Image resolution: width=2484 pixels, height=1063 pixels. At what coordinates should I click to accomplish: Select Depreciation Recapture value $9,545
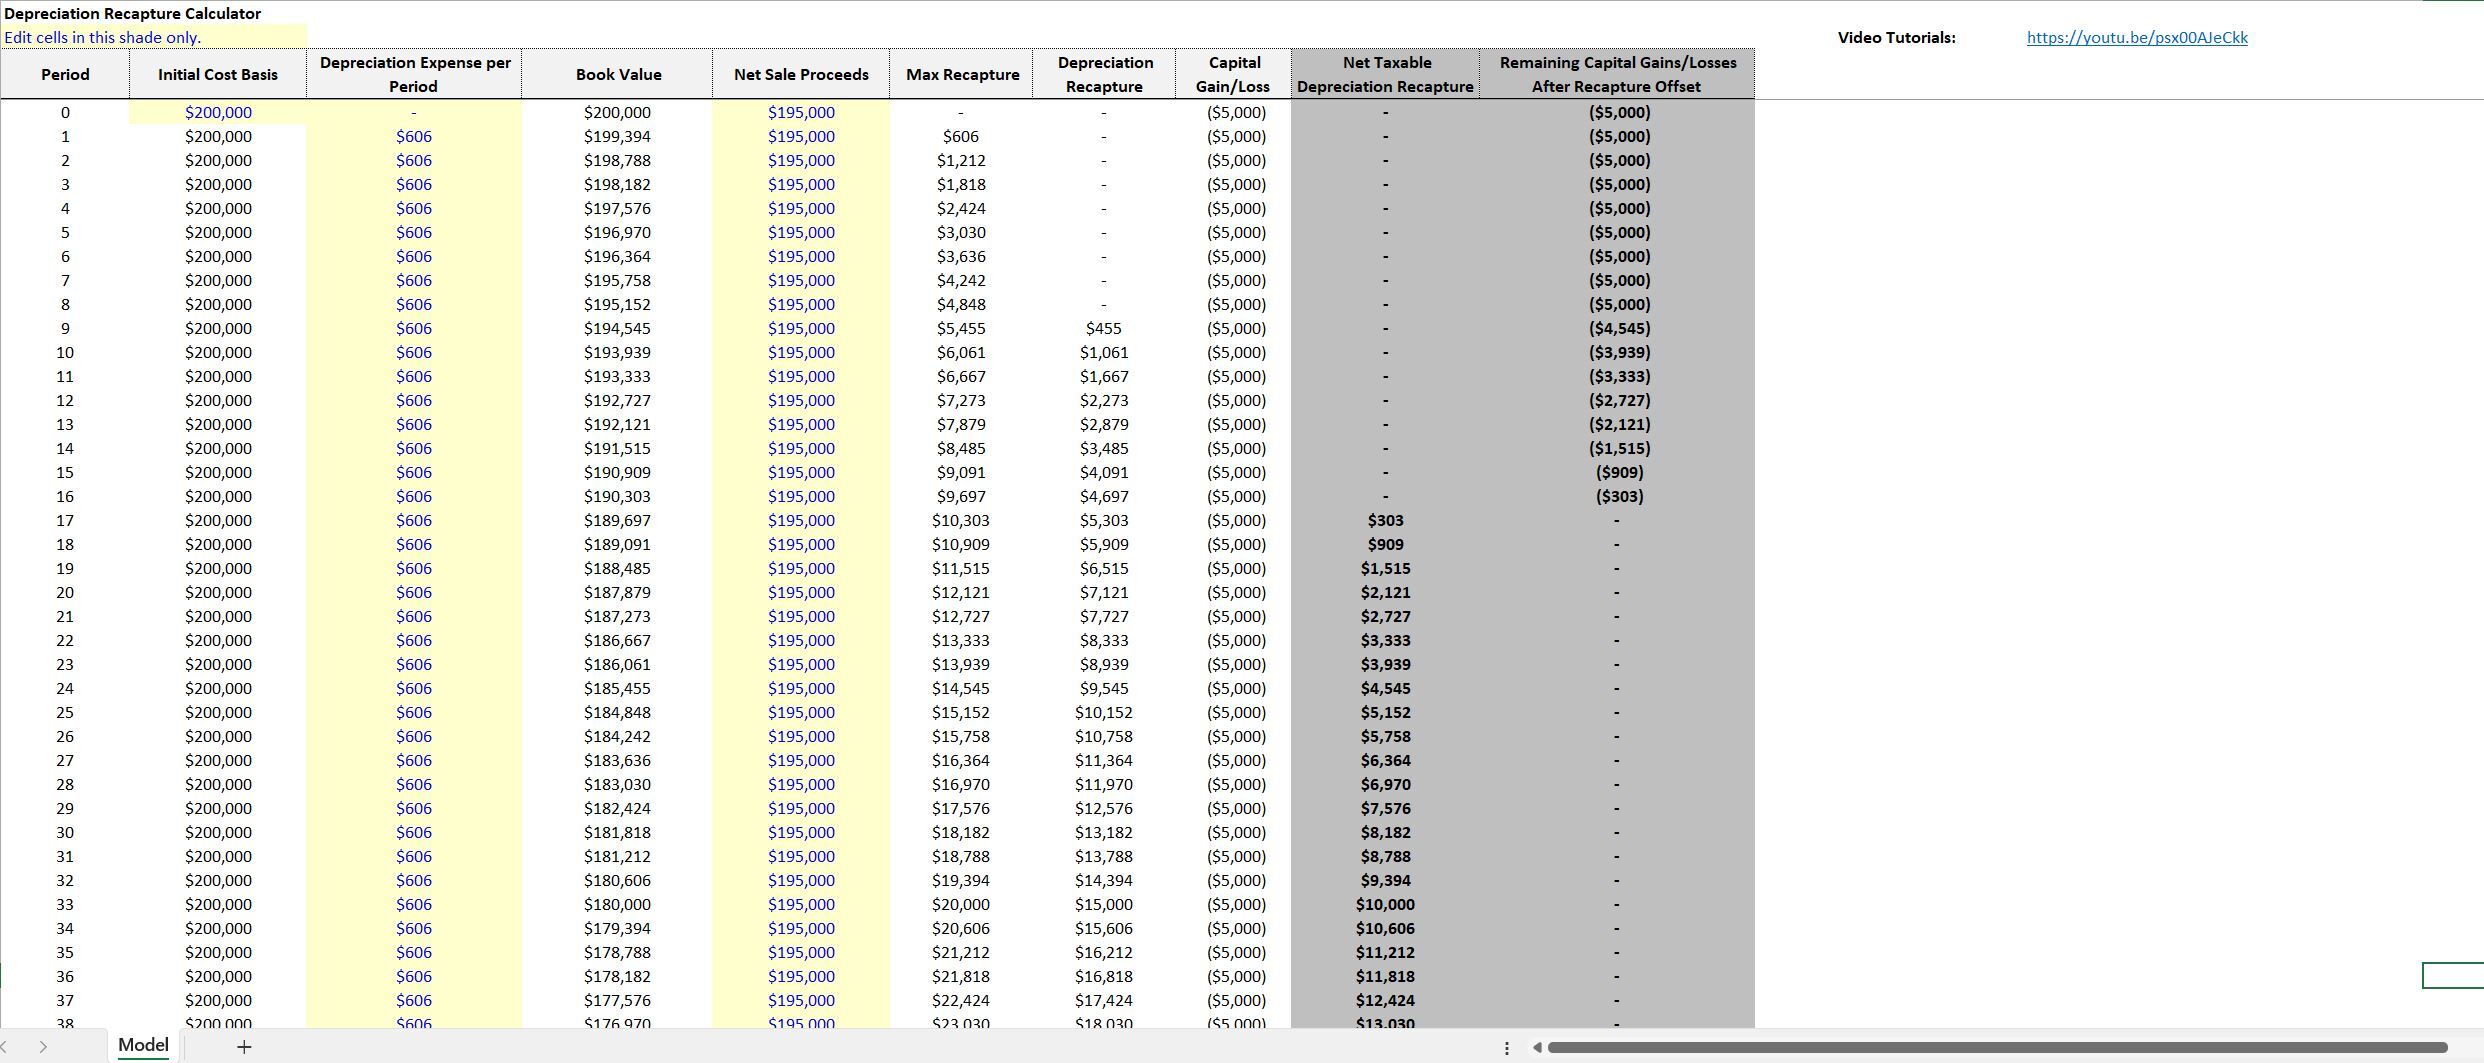click(x=1105, y=688)
